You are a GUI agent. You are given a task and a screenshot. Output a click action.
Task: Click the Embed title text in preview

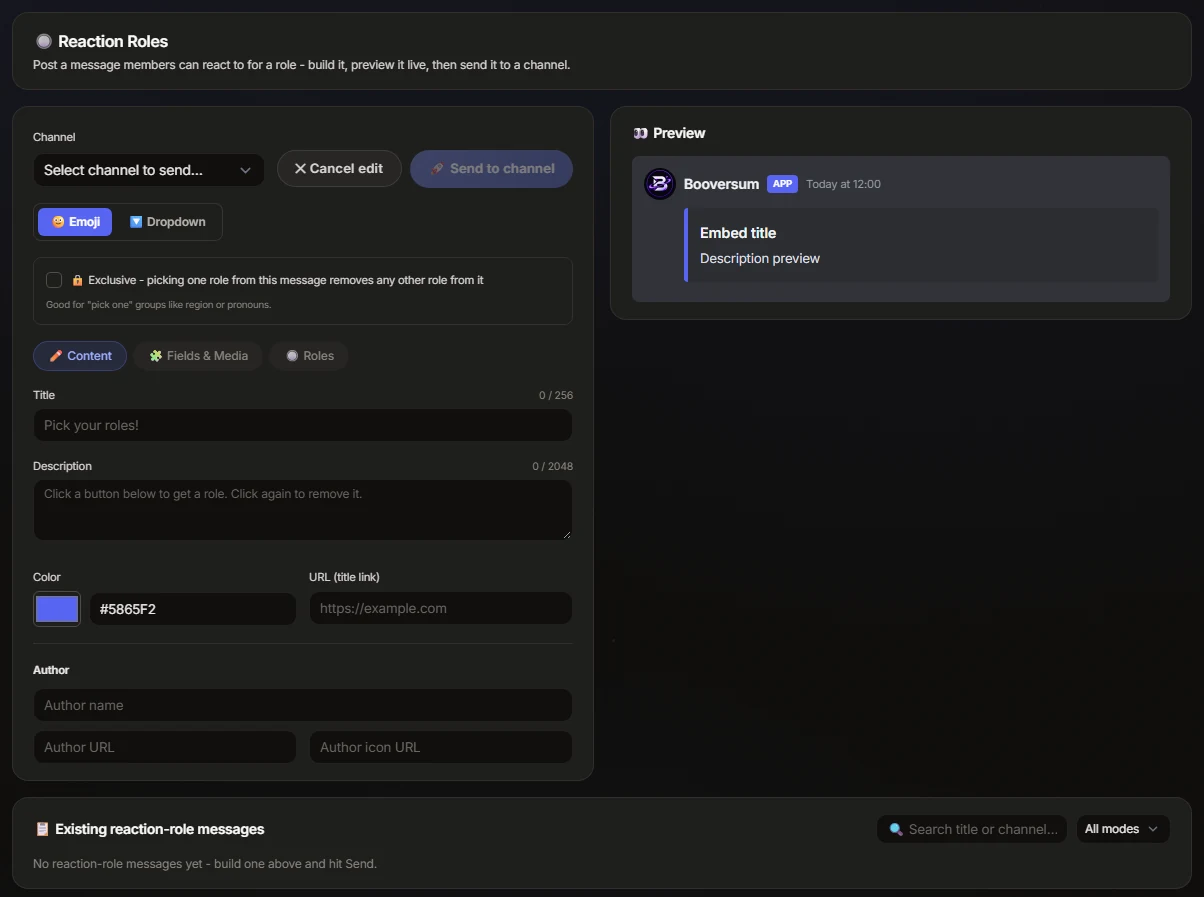pos(738,233)
